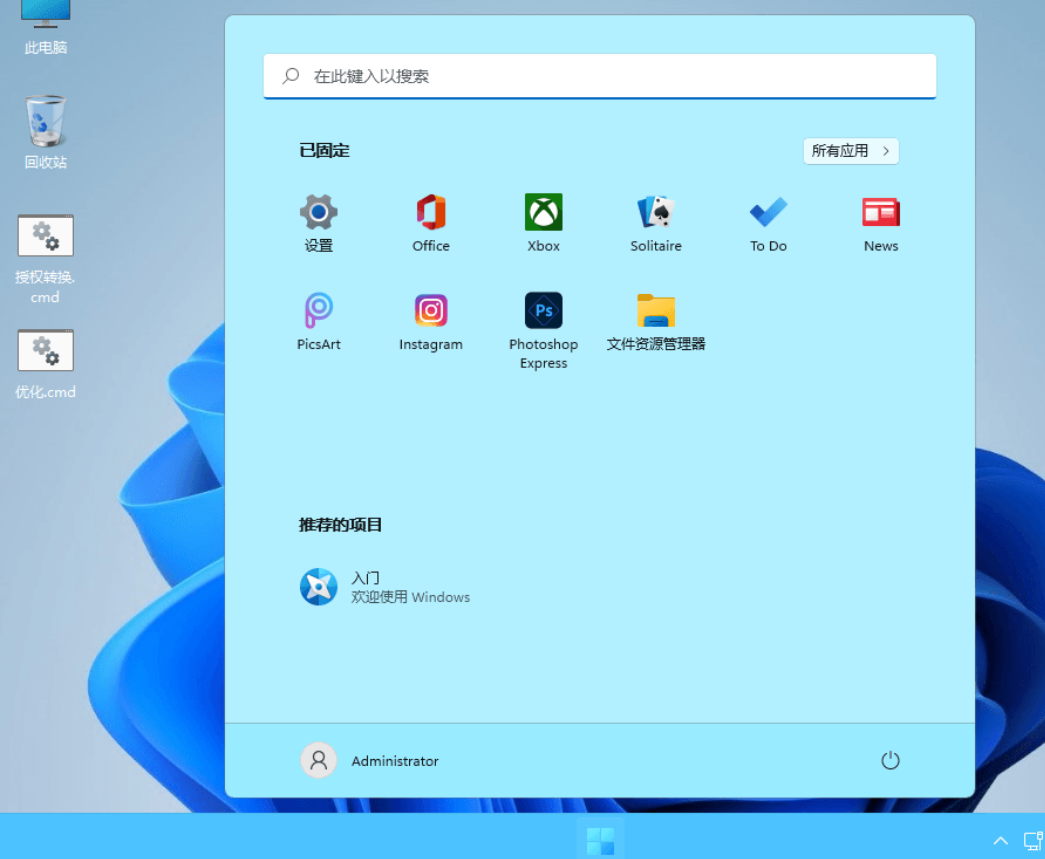Viewport: 1045px width, 859px height.
Task: Open the 设置 (Settings) pinned app
Action: [319, 223]
